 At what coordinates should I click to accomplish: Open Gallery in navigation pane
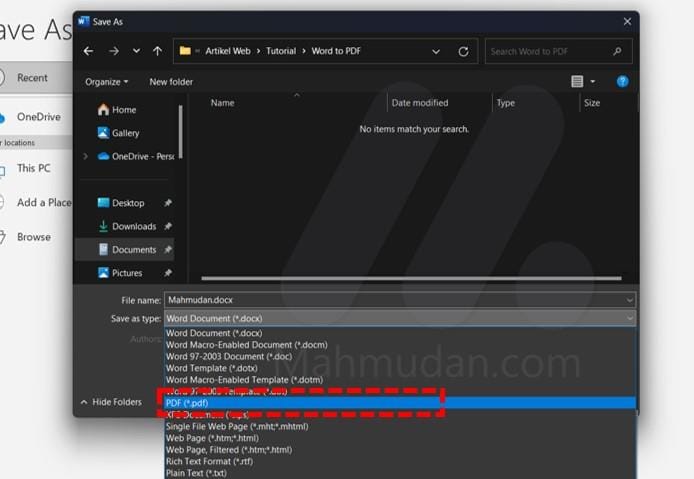pyautogui.click(x=125, y=133)
